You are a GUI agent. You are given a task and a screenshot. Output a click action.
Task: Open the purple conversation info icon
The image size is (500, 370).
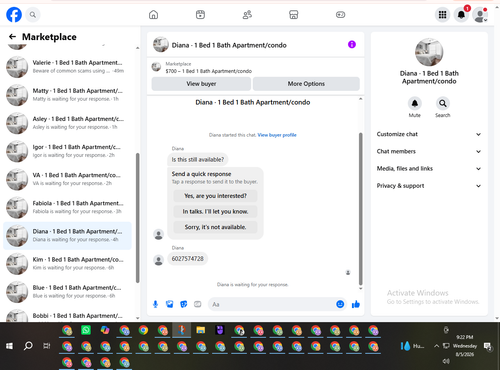click(x=352, y=44)
